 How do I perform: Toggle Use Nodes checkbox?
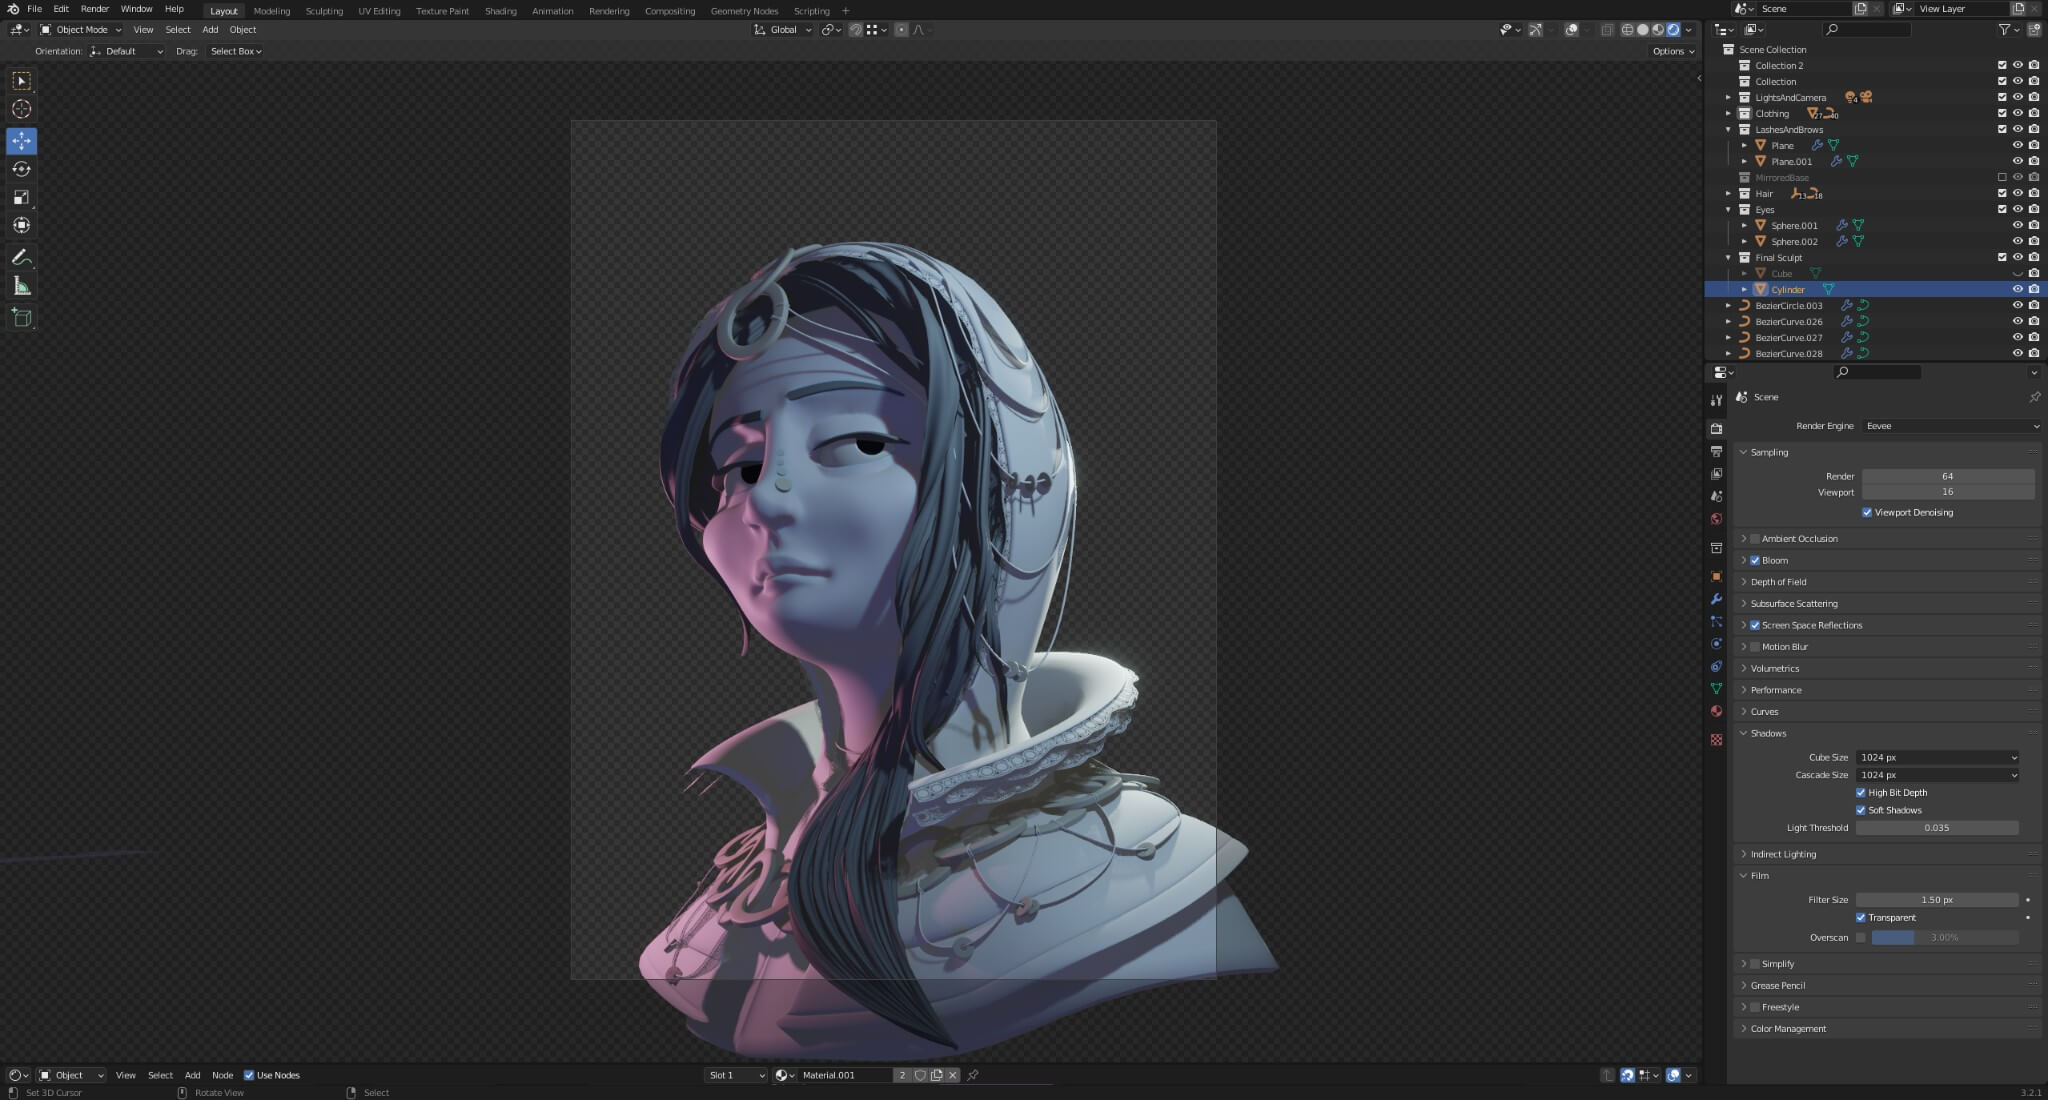click(x=249, y=1075)
